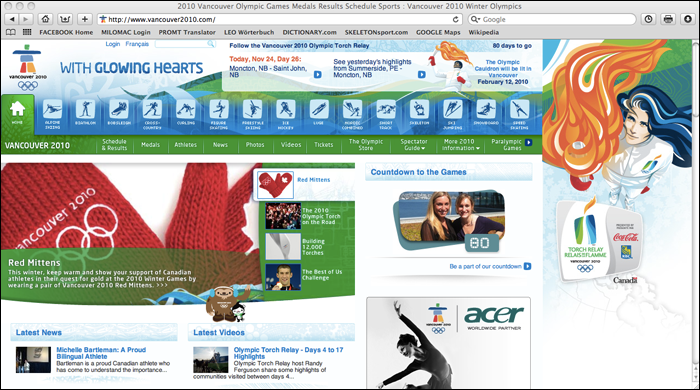700x390 pixels.
Task: Switch language with Français link
Action: (137, 44)
